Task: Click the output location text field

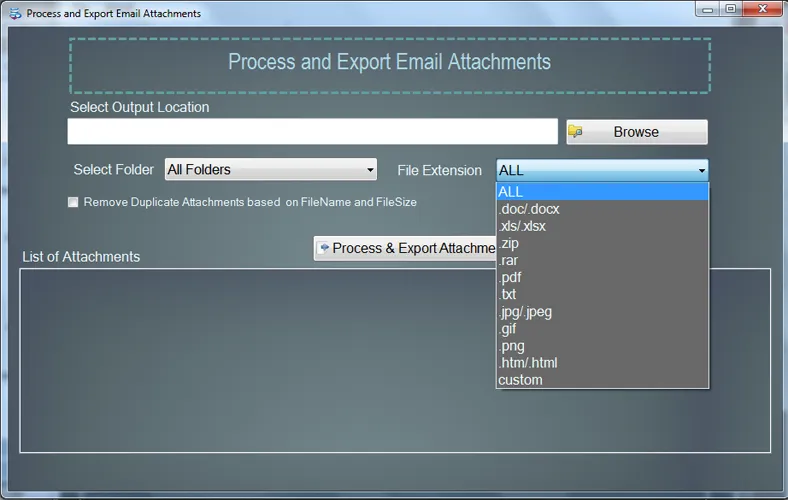Action: (313, 131)
